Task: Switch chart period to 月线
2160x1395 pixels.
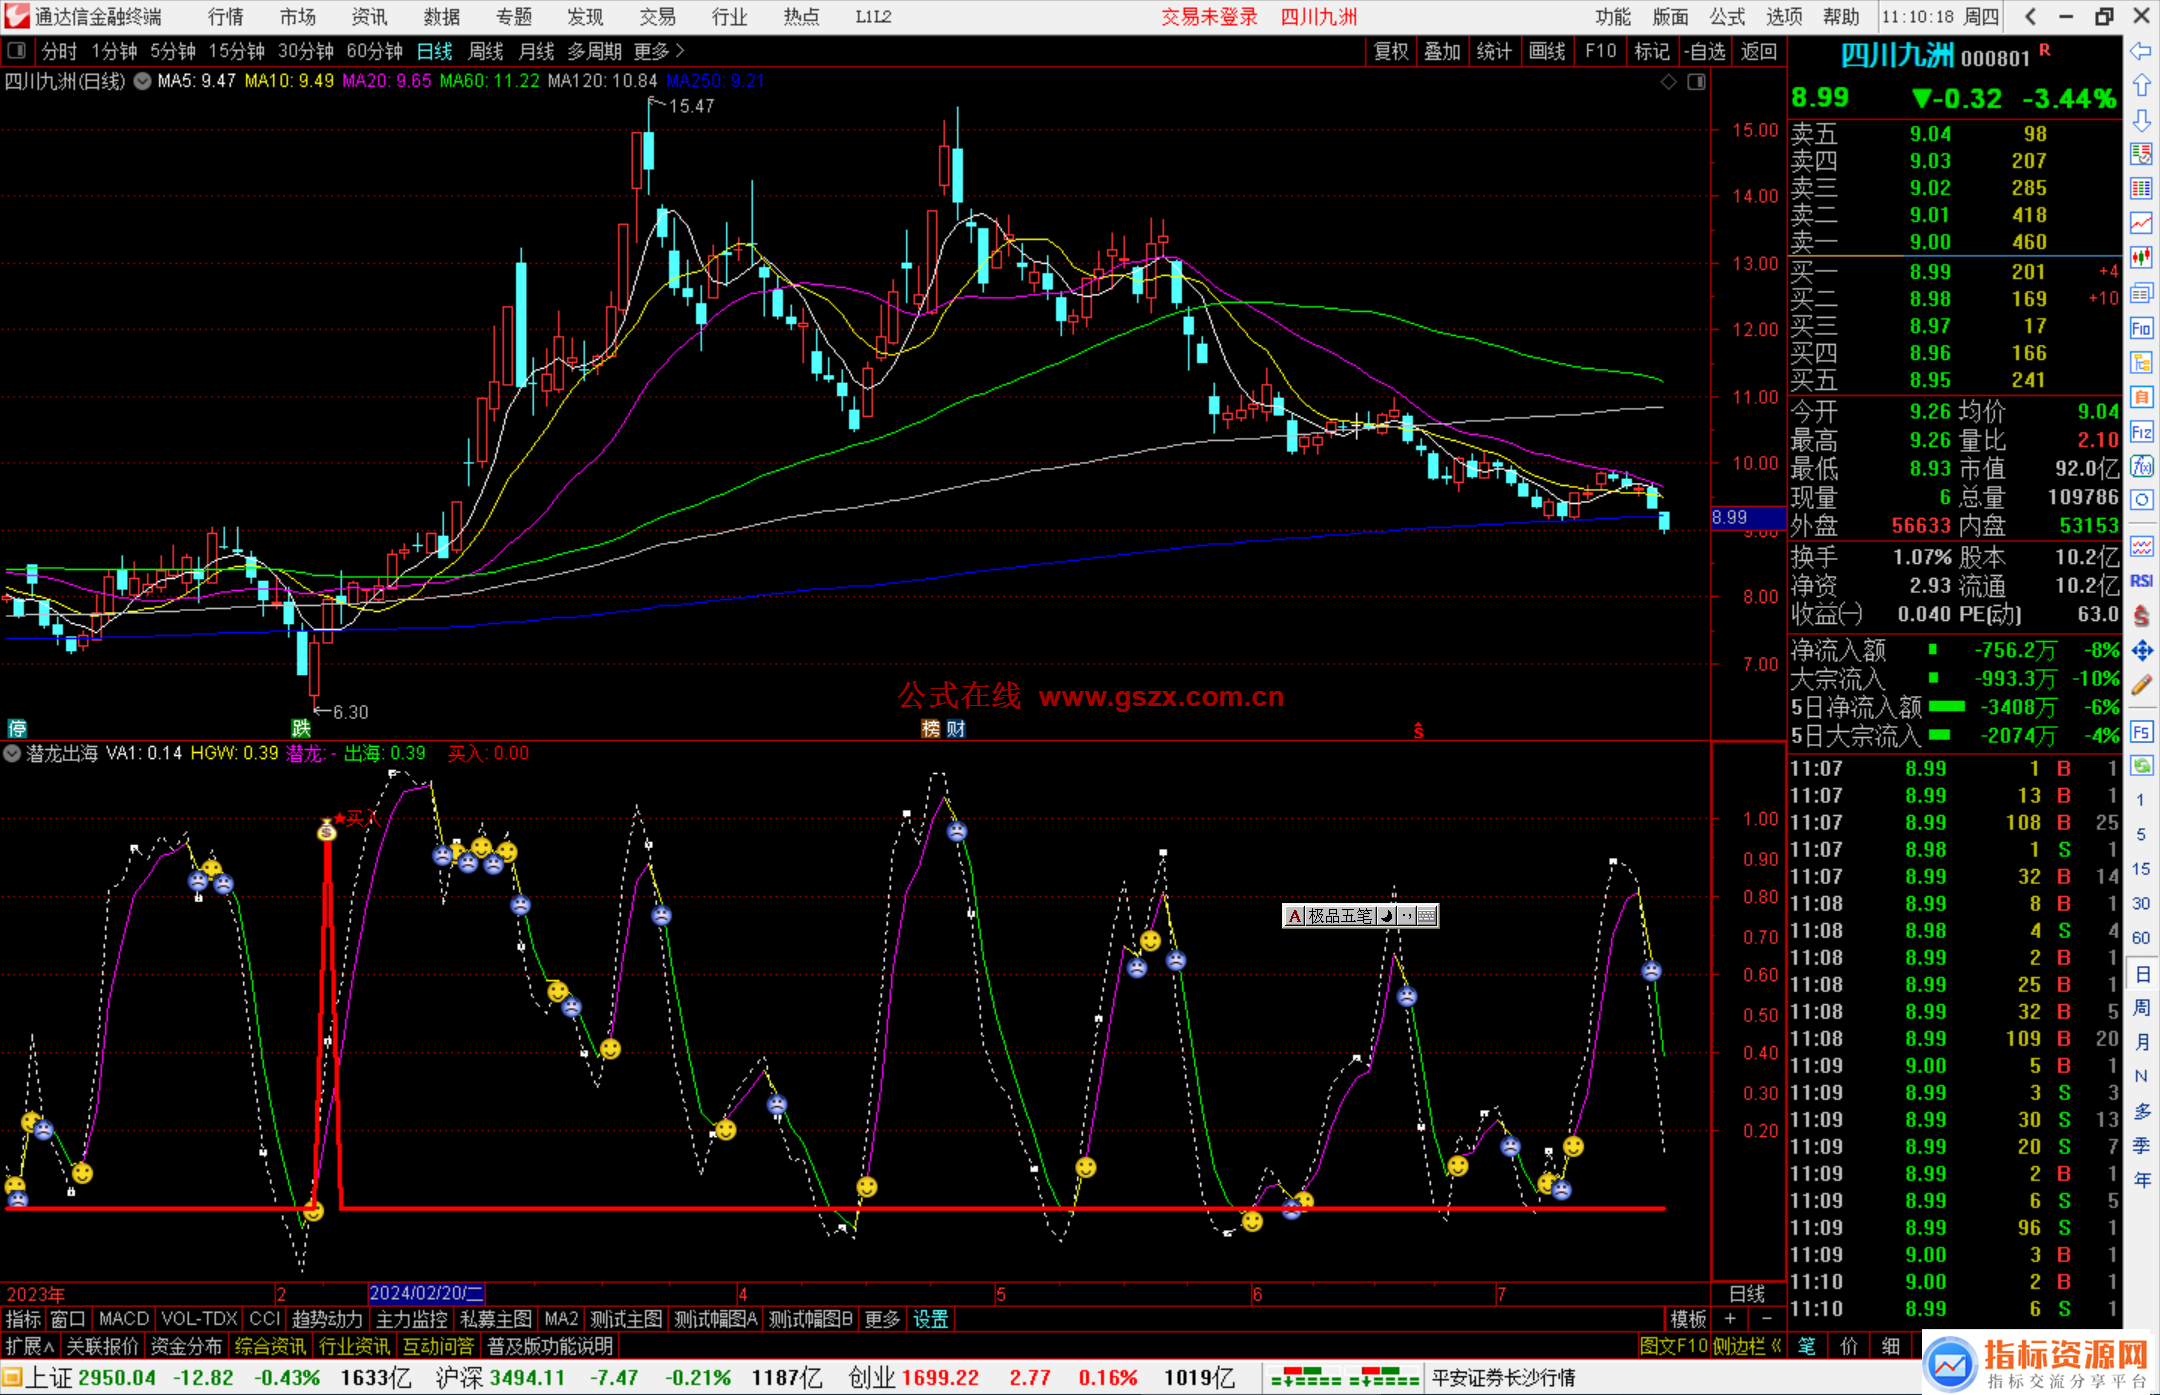Action: [x=537, y=51]
